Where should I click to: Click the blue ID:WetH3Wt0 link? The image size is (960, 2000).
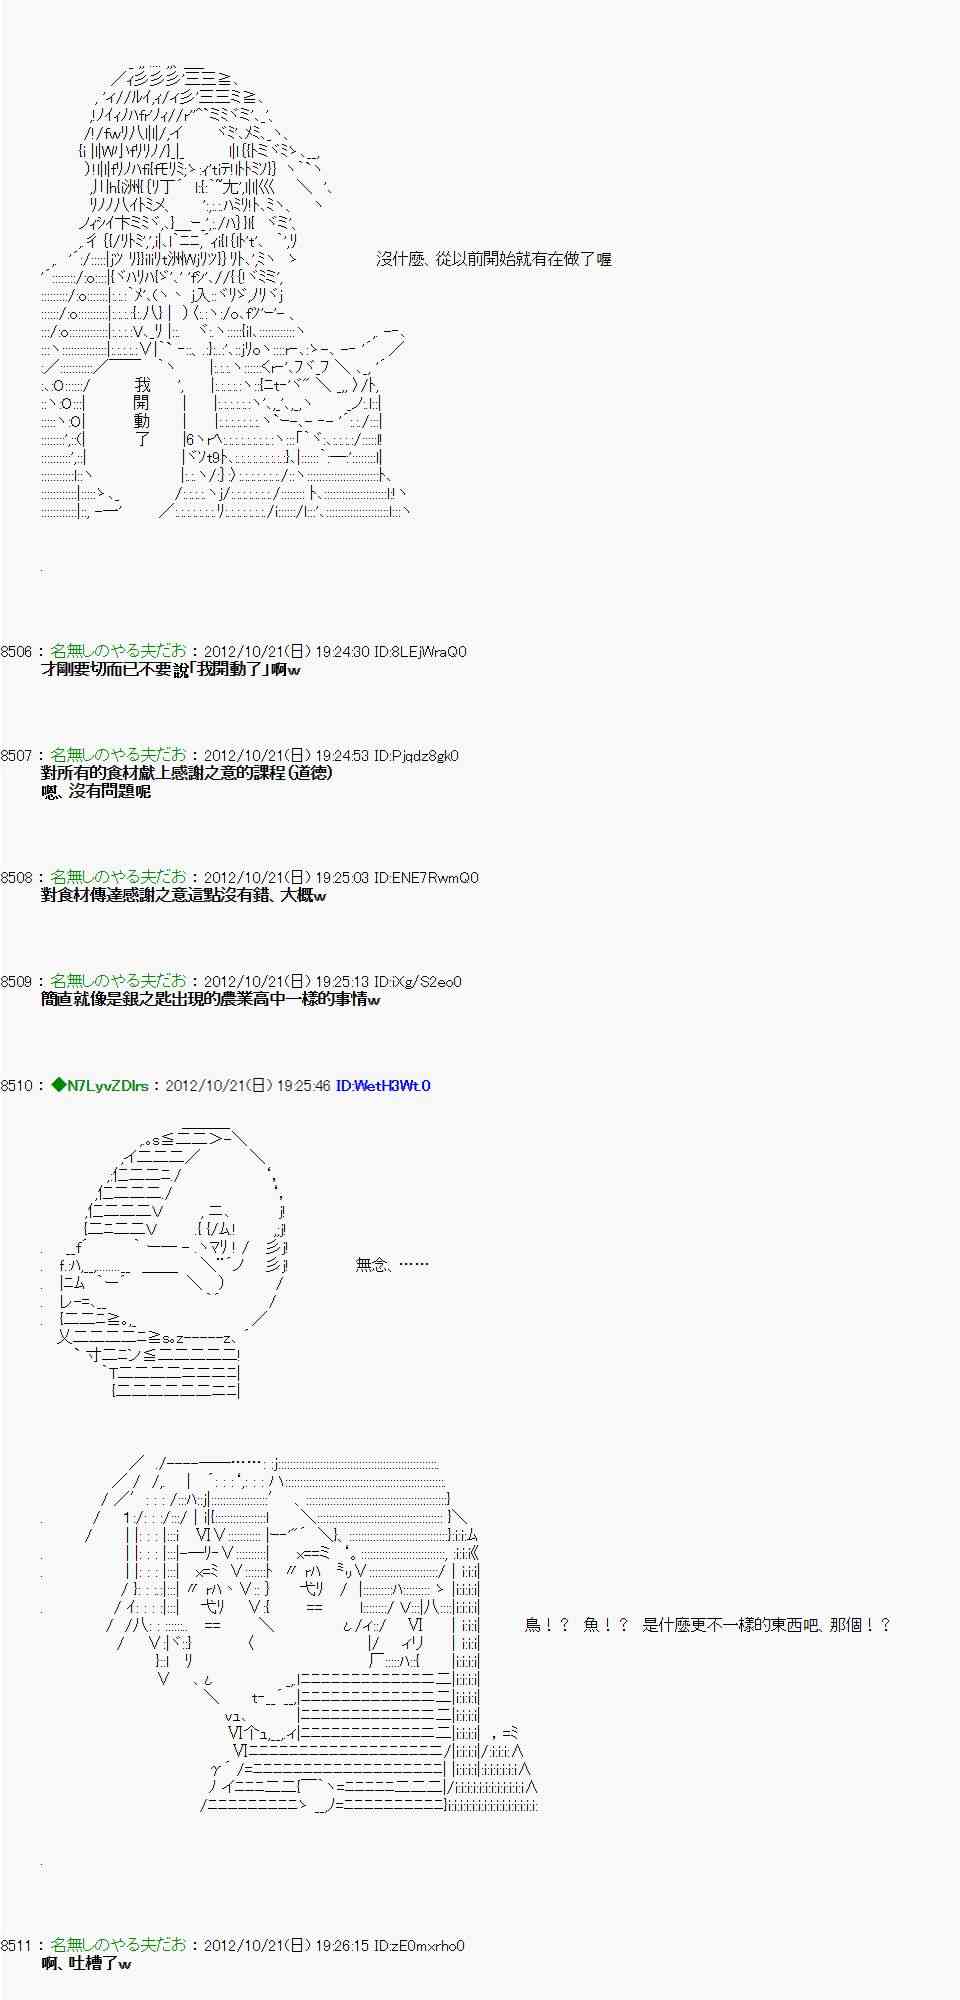coord(383,1086)
